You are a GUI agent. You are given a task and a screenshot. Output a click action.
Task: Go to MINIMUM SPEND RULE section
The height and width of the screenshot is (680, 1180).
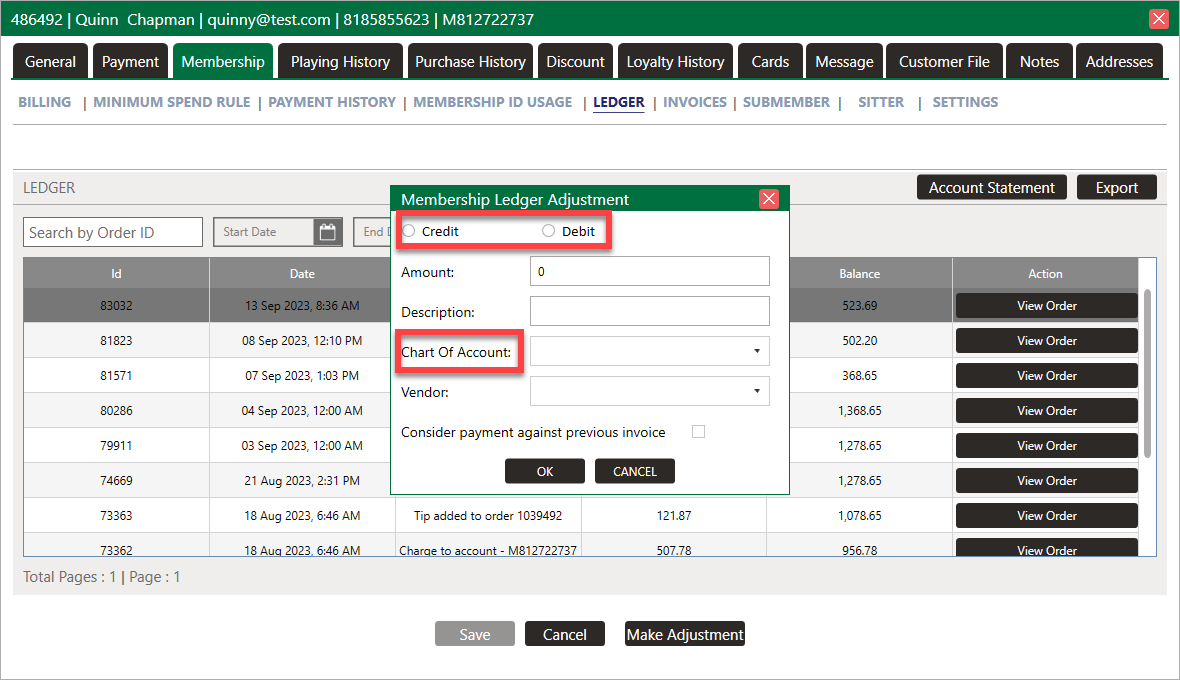(172, 102)
